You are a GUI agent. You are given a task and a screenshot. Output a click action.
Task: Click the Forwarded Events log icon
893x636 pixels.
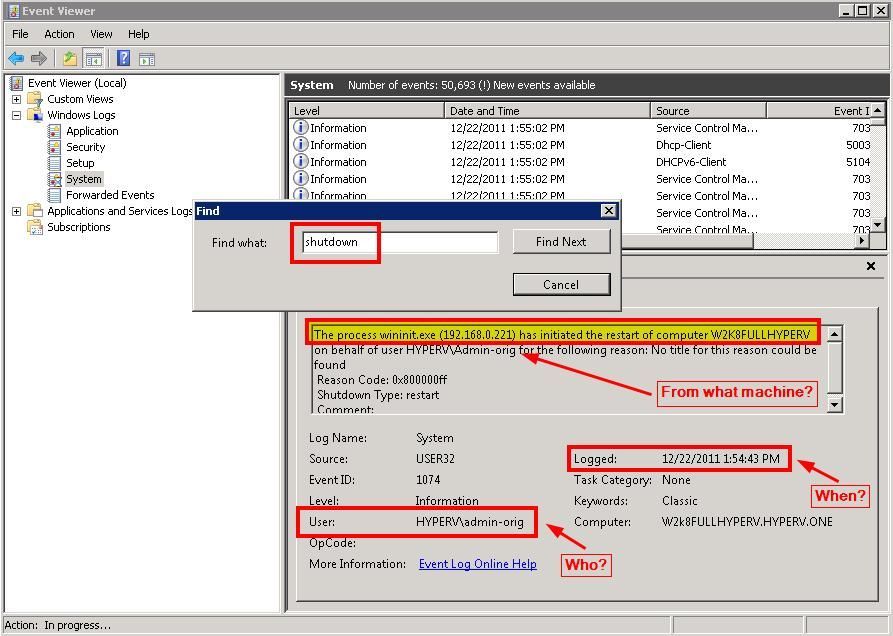point(54,195)
